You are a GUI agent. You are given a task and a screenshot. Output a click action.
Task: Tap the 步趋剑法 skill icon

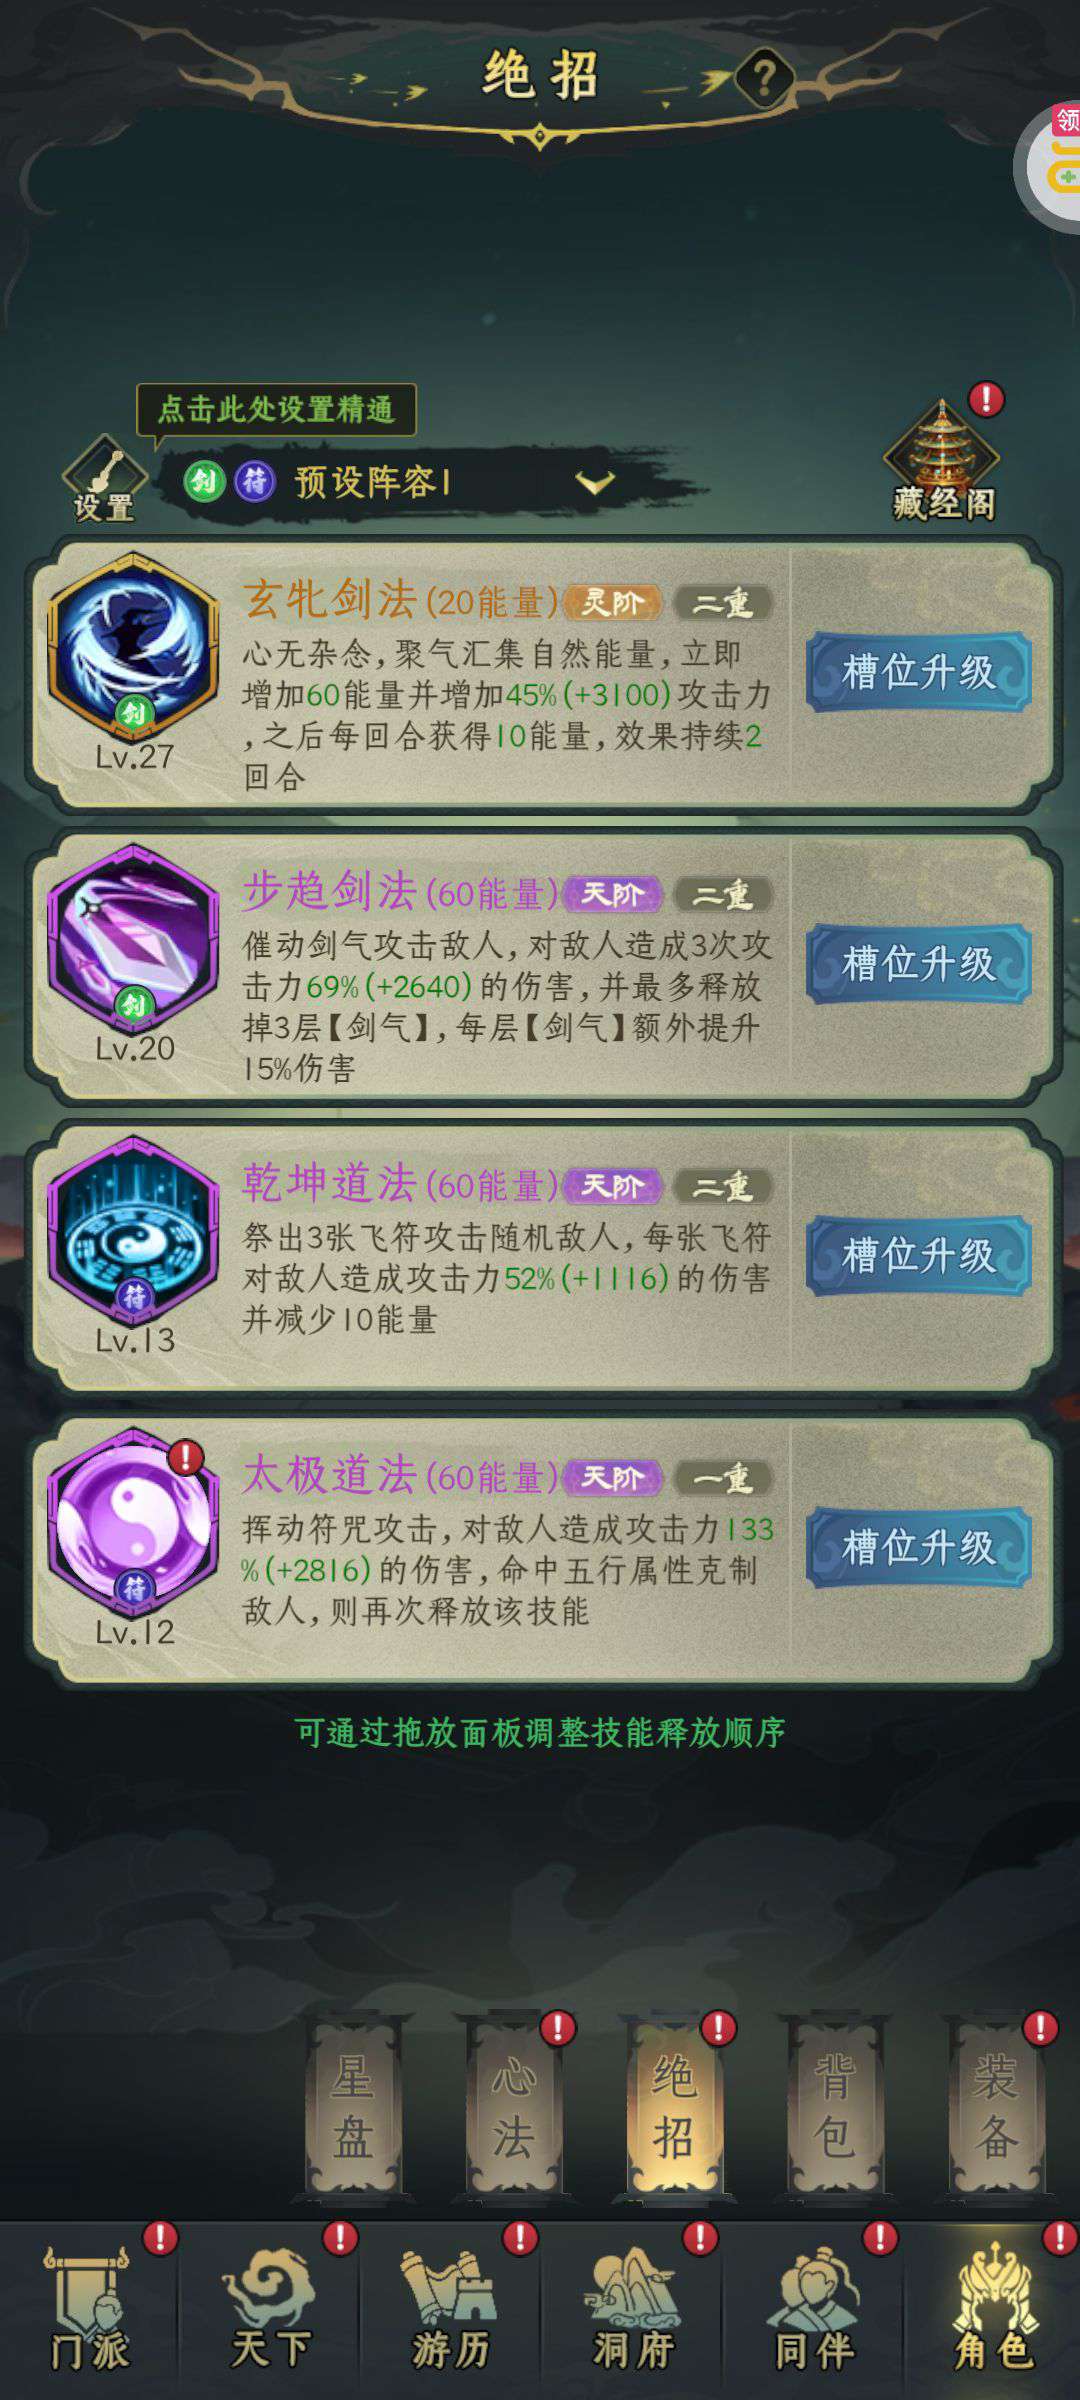pyautogui.click(x=134, y=940)
